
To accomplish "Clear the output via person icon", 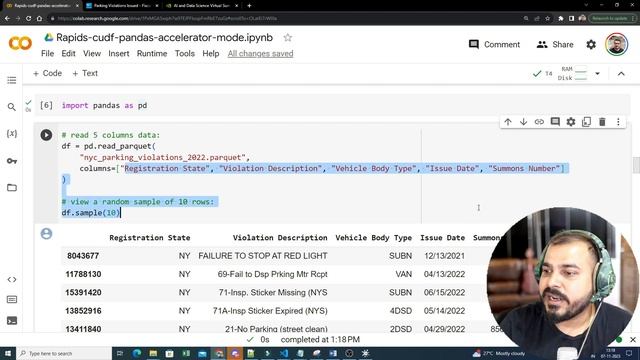I will coord(47,233).
